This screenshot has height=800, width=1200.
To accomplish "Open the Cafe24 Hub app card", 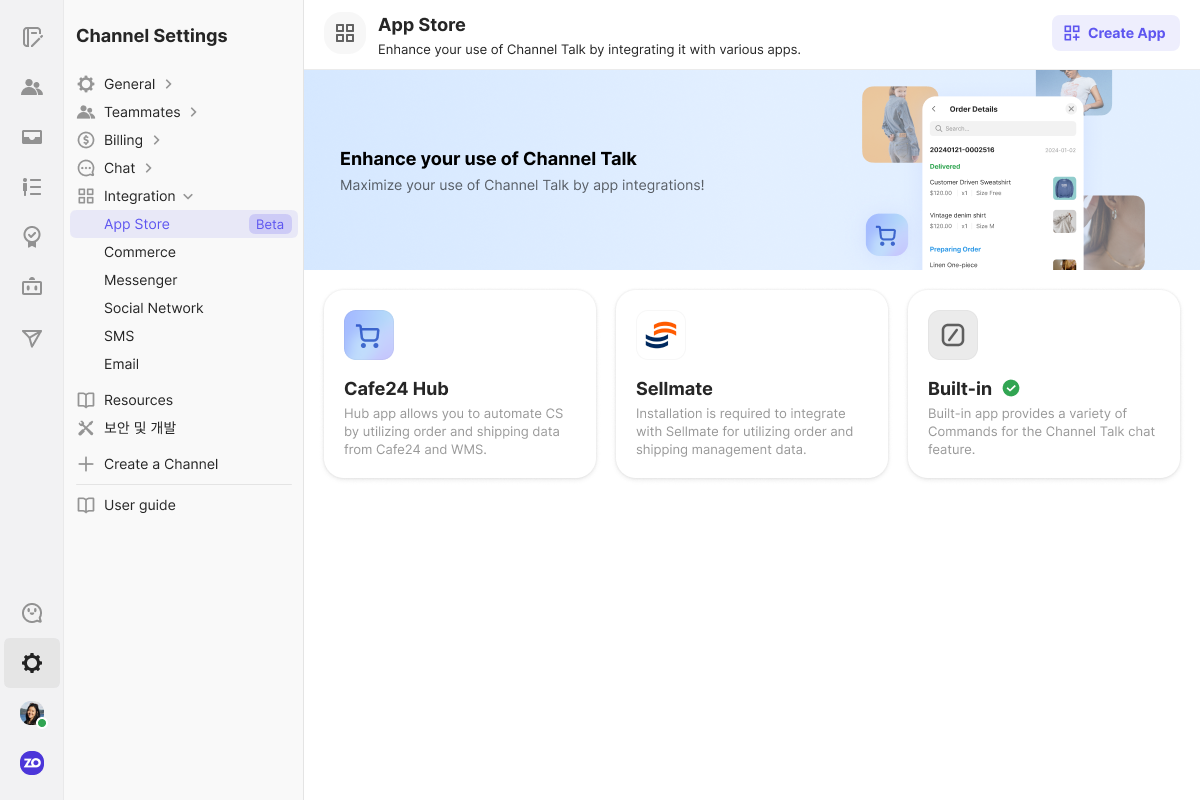I will [459, 383].
